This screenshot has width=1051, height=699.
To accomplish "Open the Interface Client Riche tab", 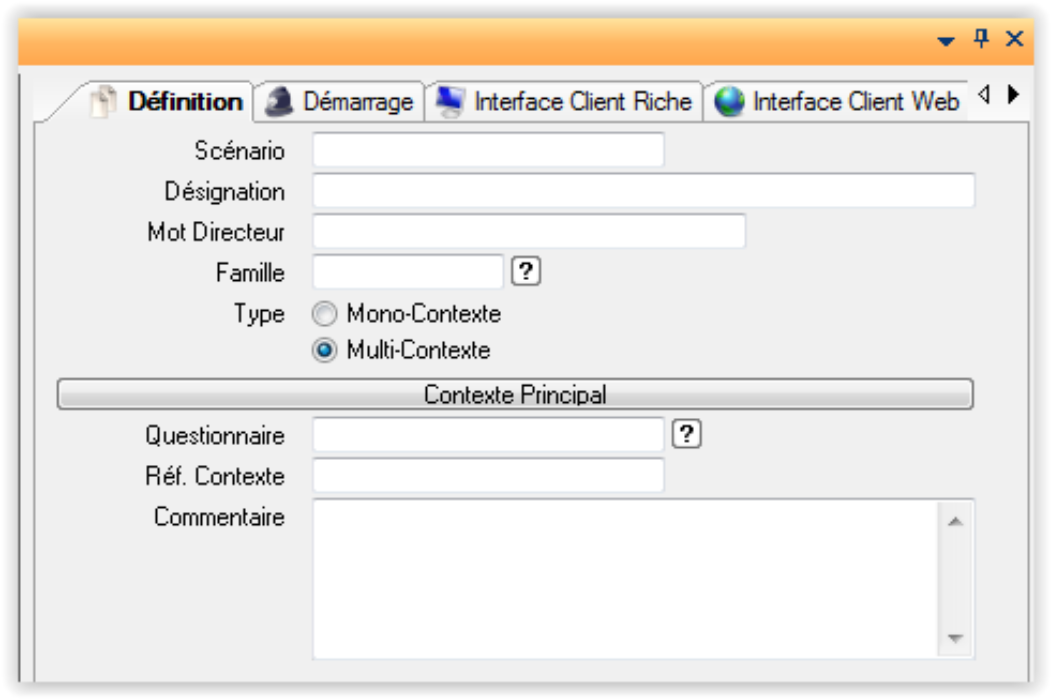I will coord(582,102).
